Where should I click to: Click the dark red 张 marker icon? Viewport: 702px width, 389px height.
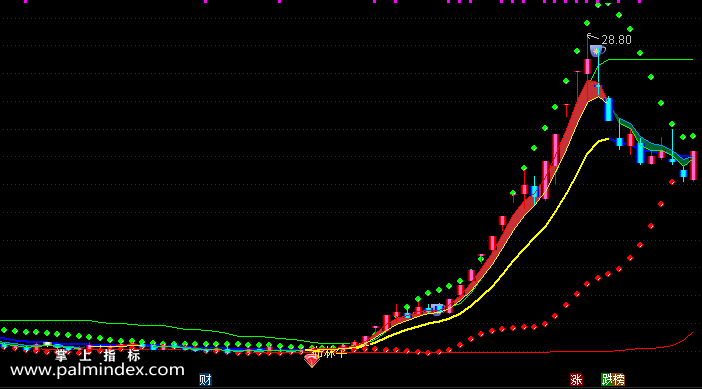pyautogui.click(x=576, y=380)
